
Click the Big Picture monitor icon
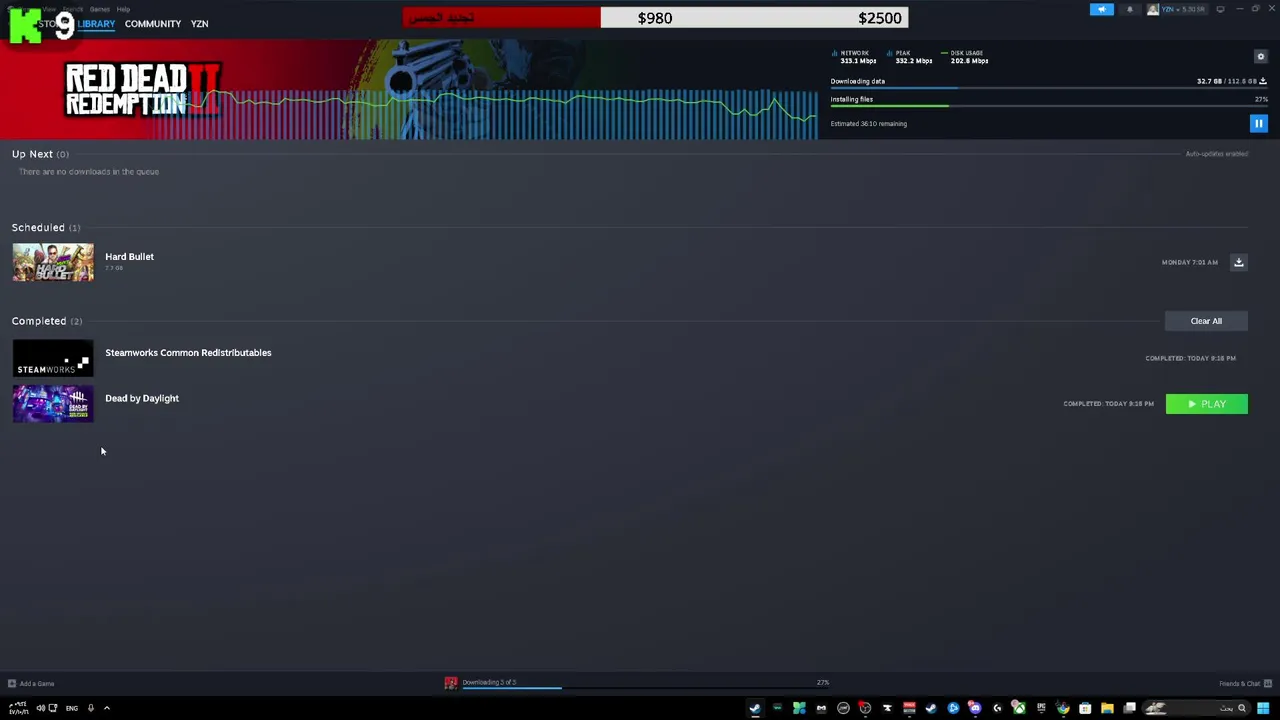[1220, 9]
